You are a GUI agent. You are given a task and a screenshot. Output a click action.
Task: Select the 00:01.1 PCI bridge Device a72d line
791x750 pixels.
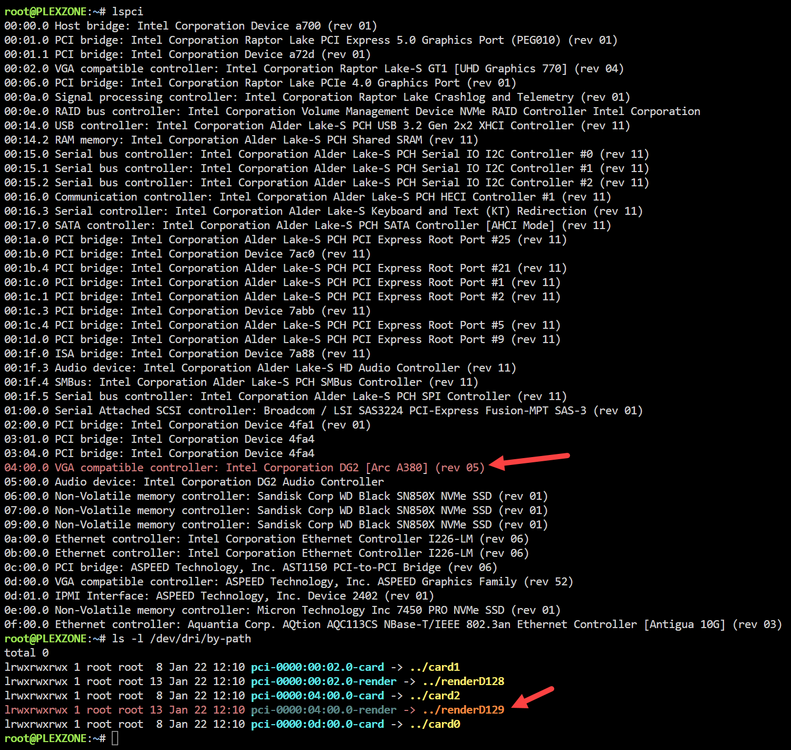click(188, 54)
